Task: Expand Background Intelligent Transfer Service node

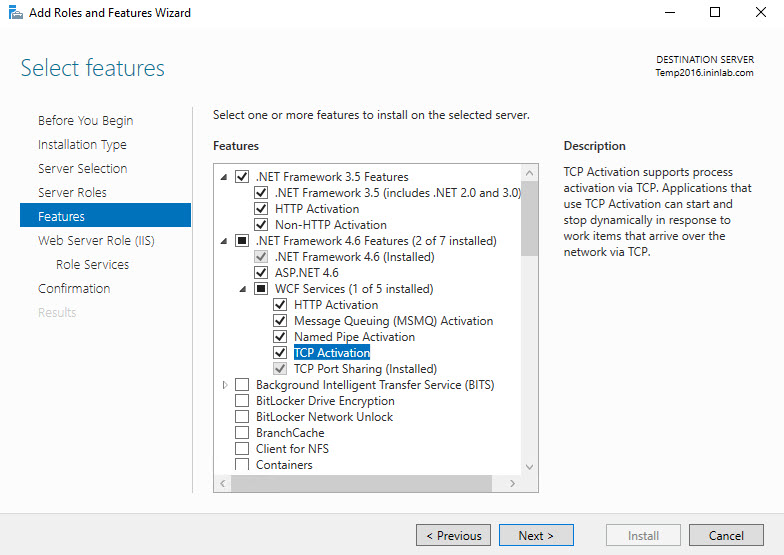Action: (x=224, y=385)
